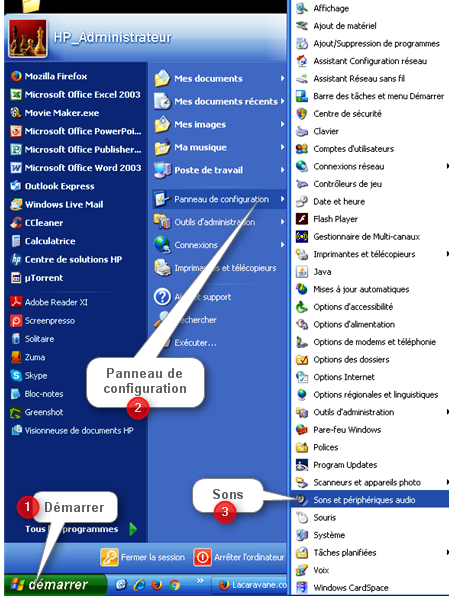This screenshot has width=449, height=596.
Task: Expand Connexions submenu arrow
Action: [x=282, y=244]
